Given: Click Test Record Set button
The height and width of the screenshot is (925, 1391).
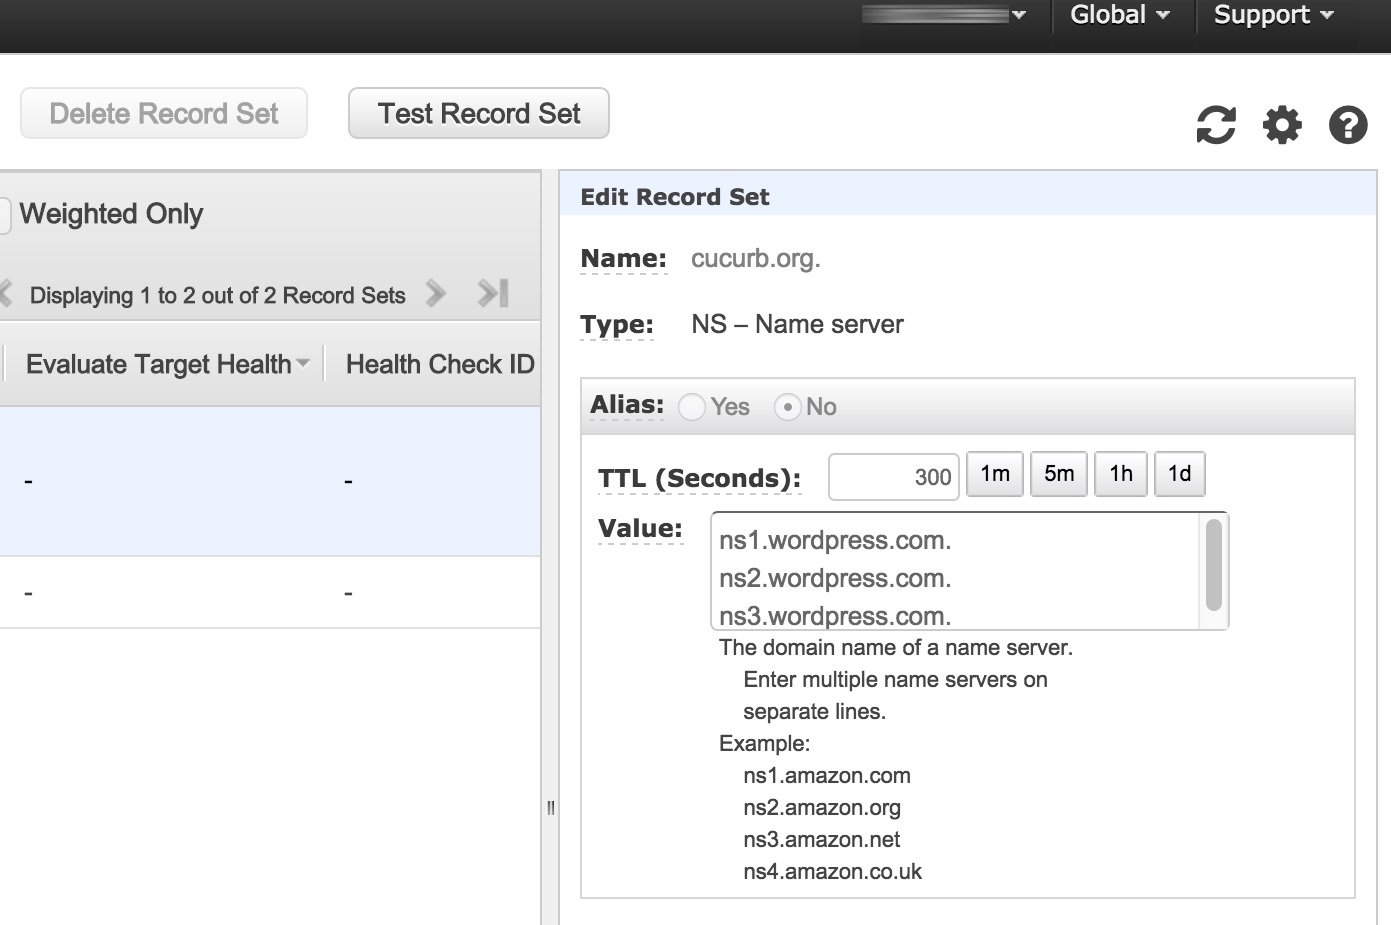Looking at the screenshot, I should pyautogui.click(x=478, y=114).
